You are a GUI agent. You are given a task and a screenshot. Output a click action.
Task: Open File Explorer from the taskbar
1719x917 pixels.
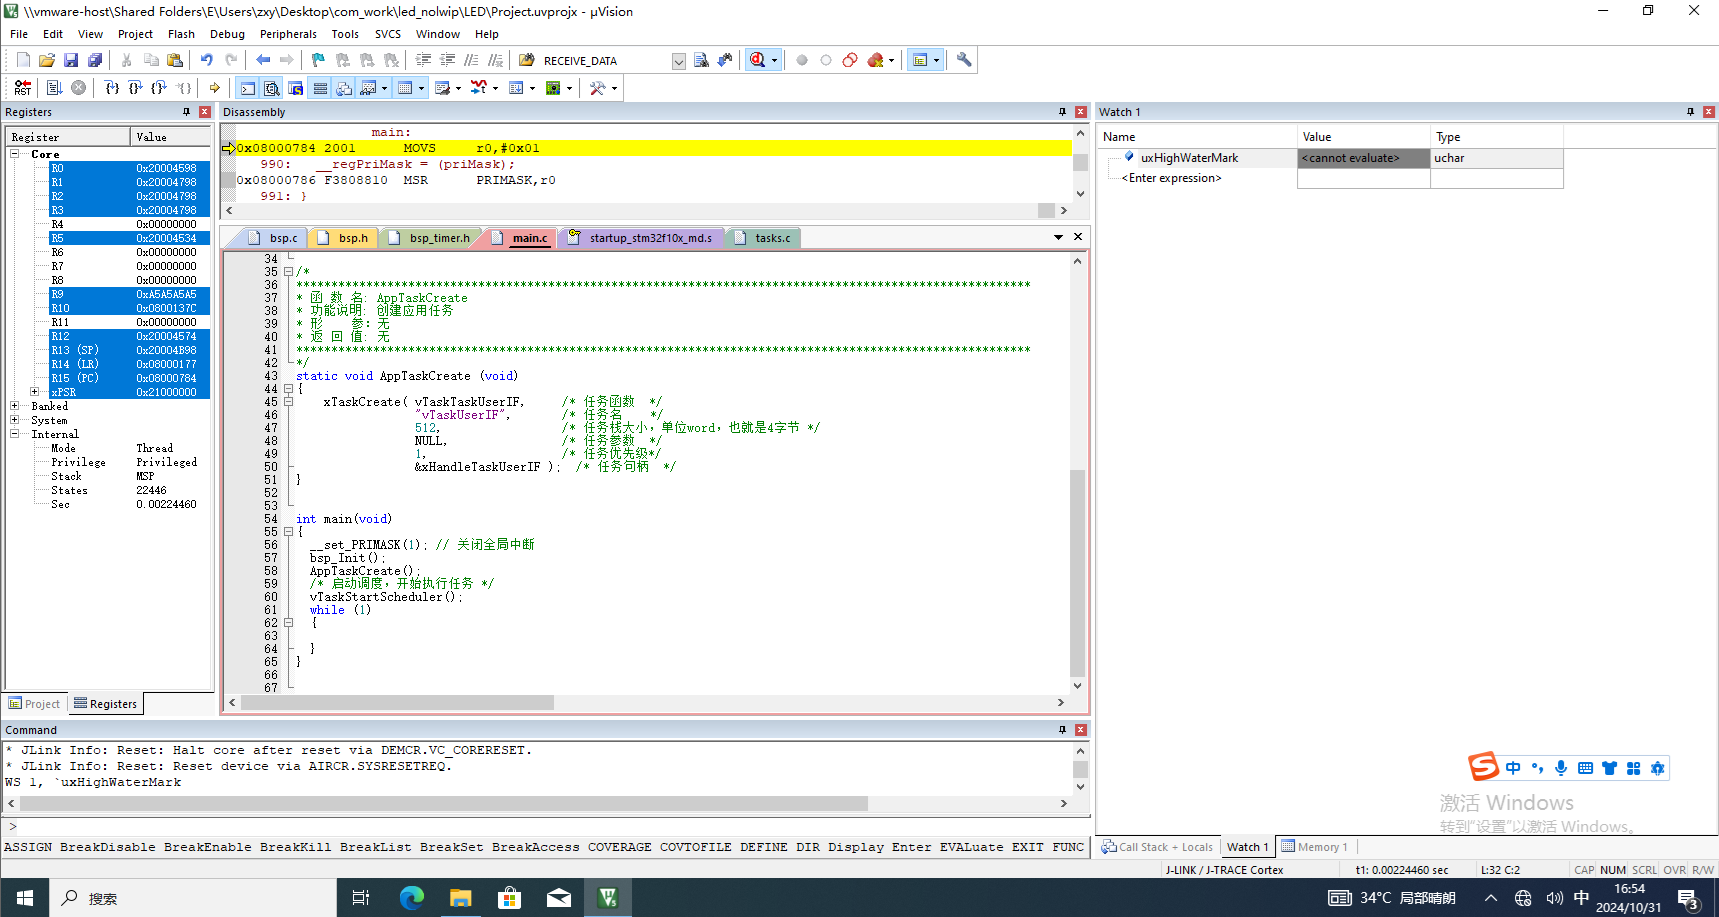point(460,898)
